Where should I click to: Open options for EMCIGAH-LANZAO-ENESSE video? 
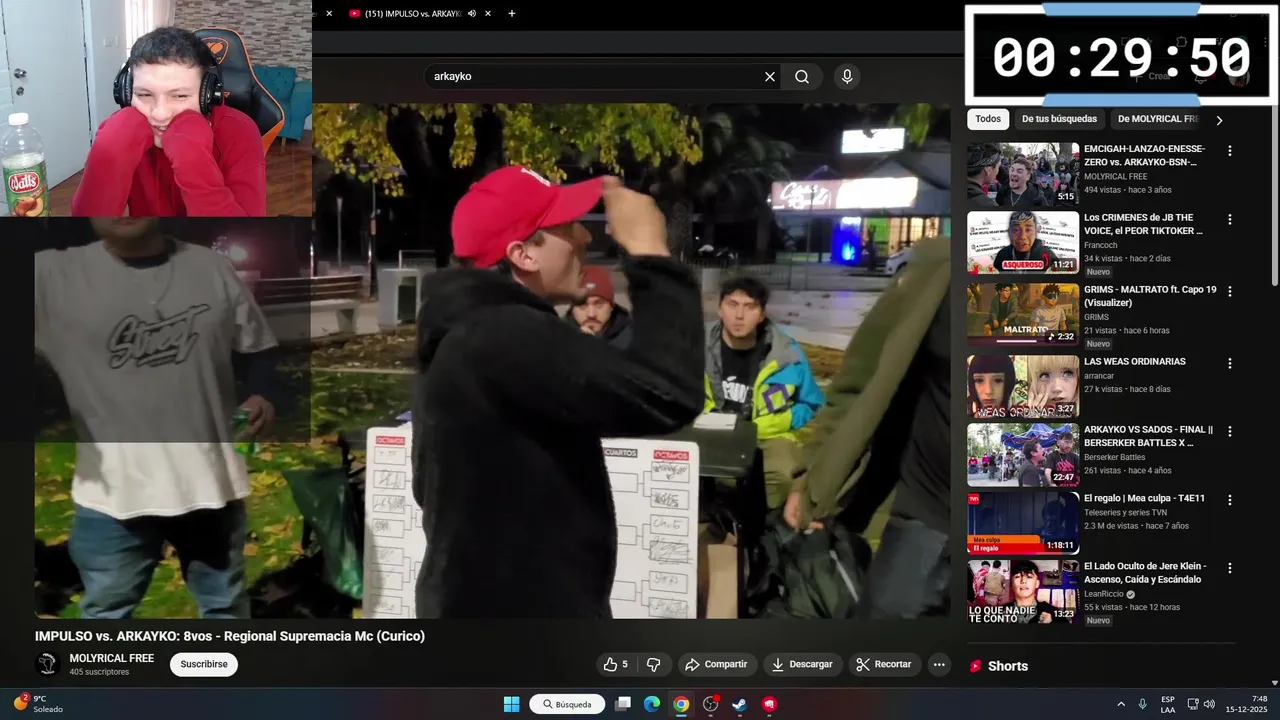pos(1230,151)
